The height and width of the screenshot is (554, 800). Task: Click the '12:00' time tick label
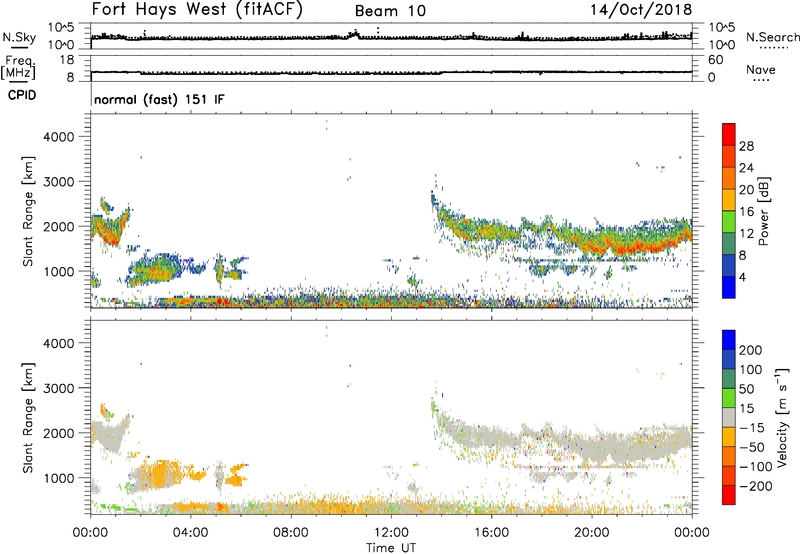tap(391, 533)
